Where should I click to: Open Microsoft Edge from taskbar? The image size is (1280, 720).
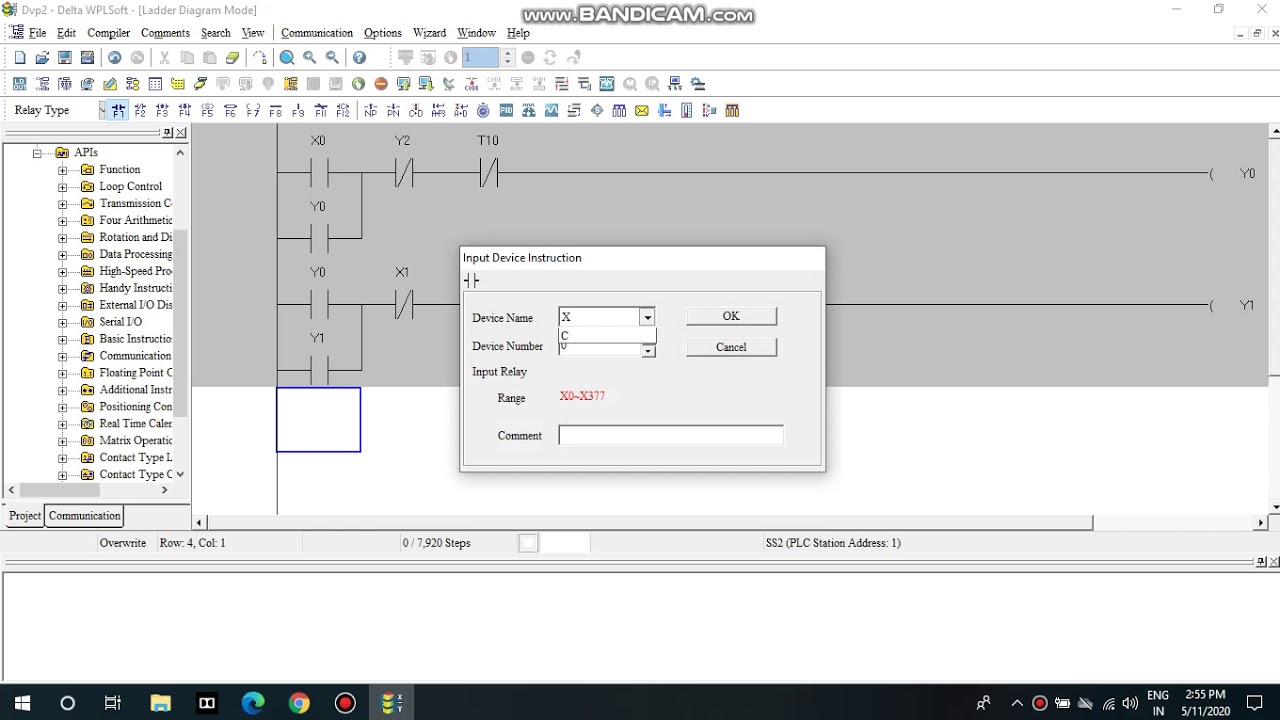tap(253, 703)
